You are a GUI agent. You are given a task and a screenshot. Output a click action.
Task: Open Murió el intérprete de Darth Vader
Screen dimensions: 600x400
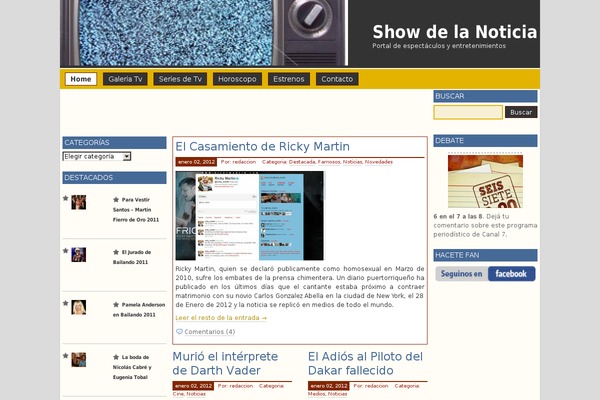[225, 363]
